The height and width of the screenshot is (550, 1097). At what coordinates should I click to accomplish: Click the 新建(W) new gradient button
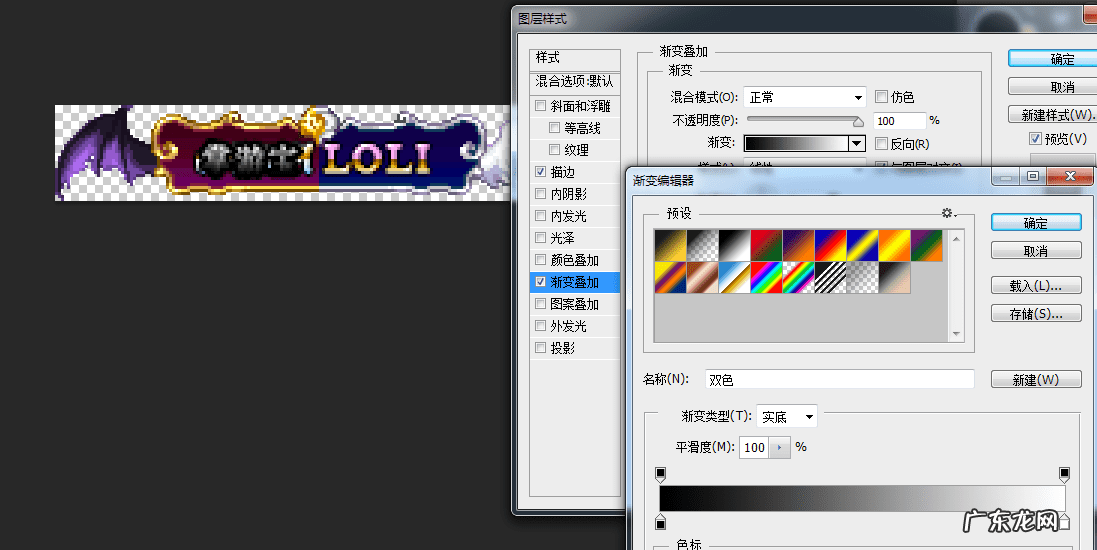1036,379
